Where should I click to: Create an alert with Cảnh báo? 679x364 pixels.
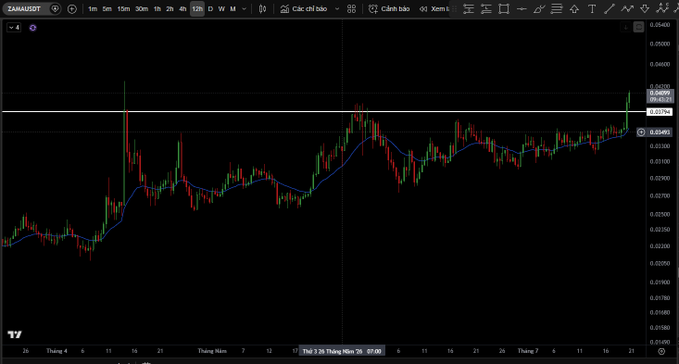pos(389,9)
